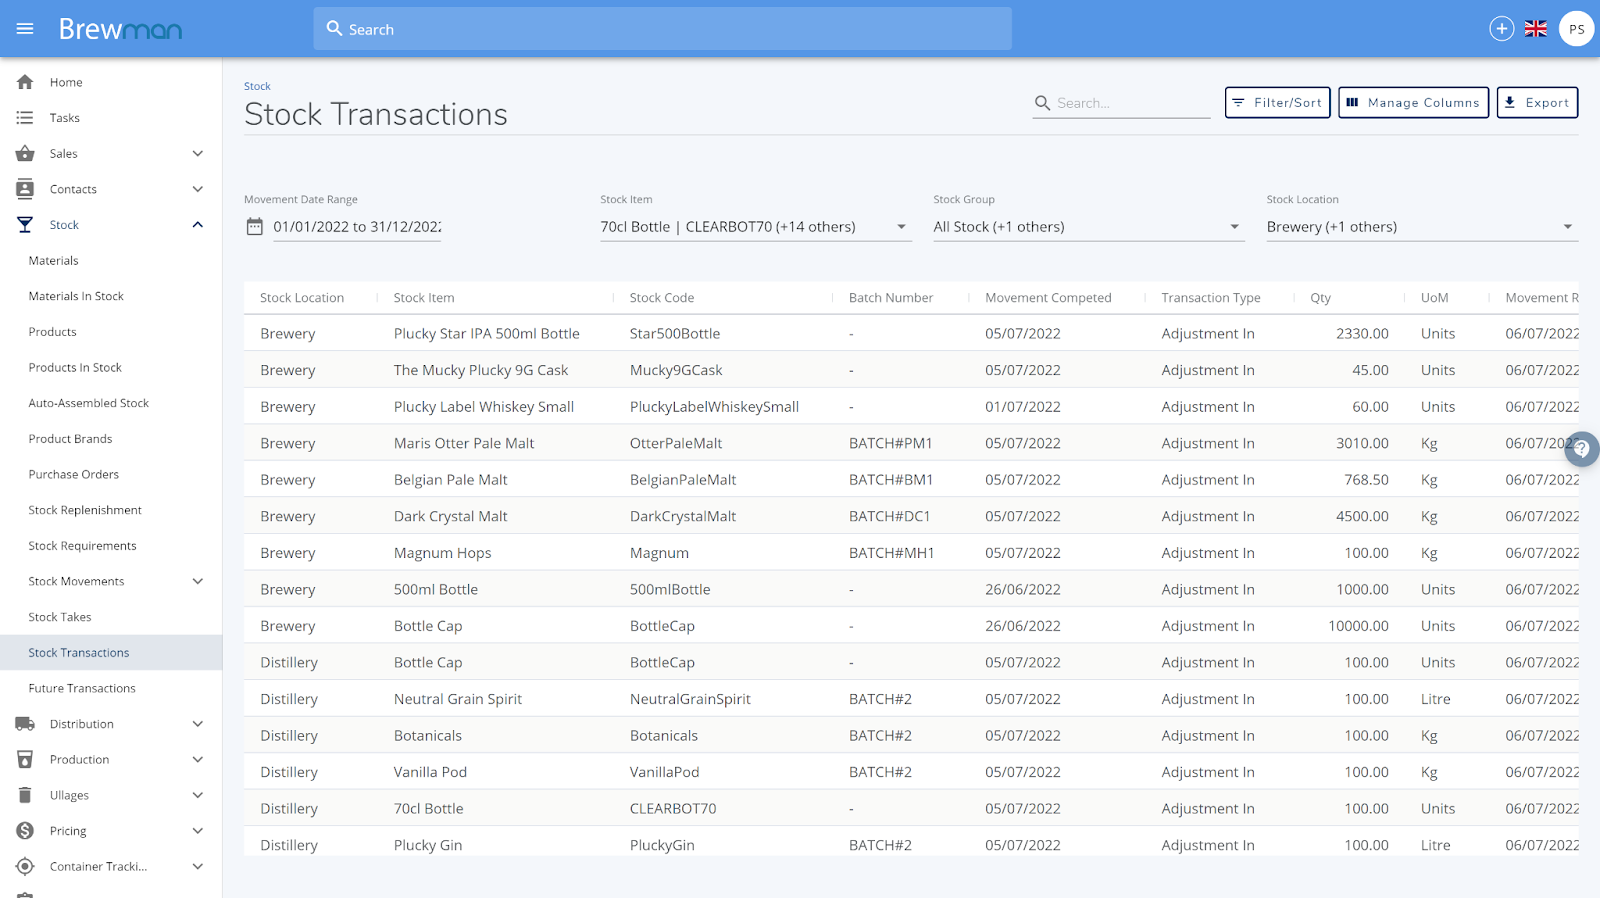This screenshot has height=898, width=1600.
Task: Open the PS user profile avatar
Action: [x=1576, y=29]
